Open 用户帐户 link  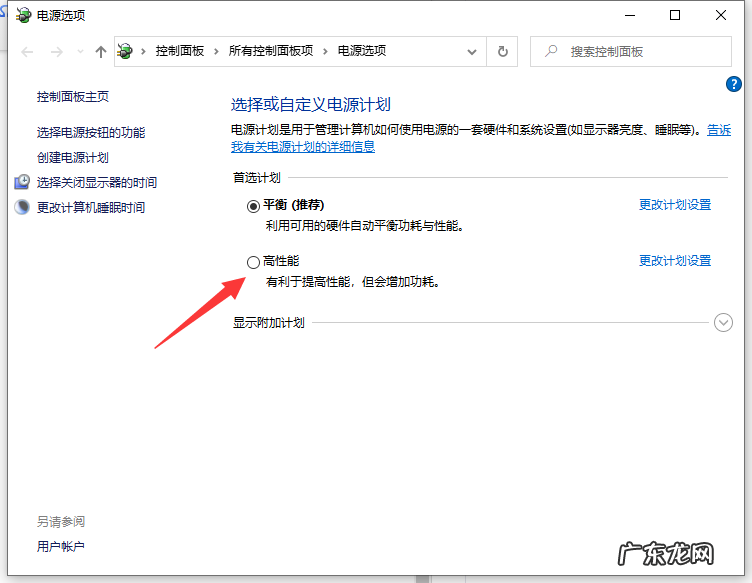point(61,546)
